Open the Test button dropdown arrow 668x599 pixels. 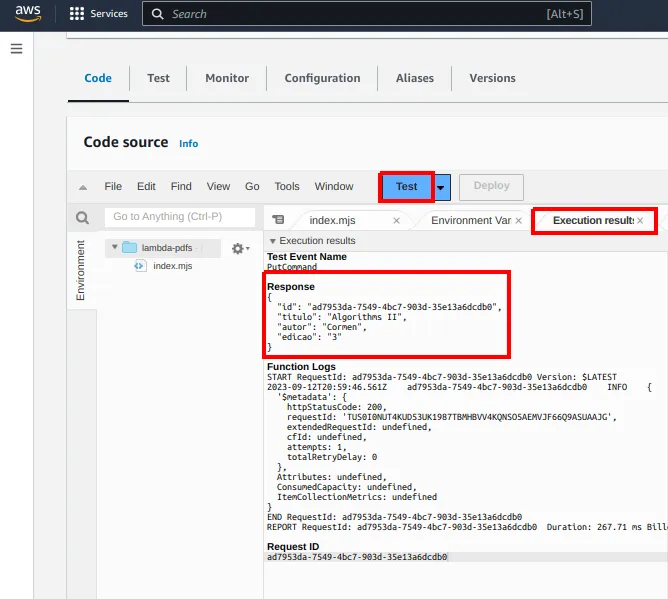pos(441,187)
